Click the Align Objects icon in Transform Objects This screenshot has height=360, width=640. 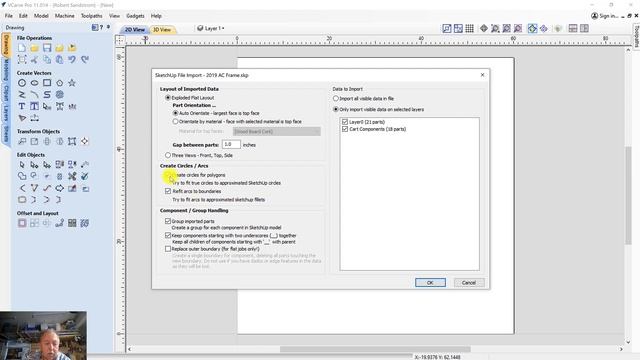point(84,141)
